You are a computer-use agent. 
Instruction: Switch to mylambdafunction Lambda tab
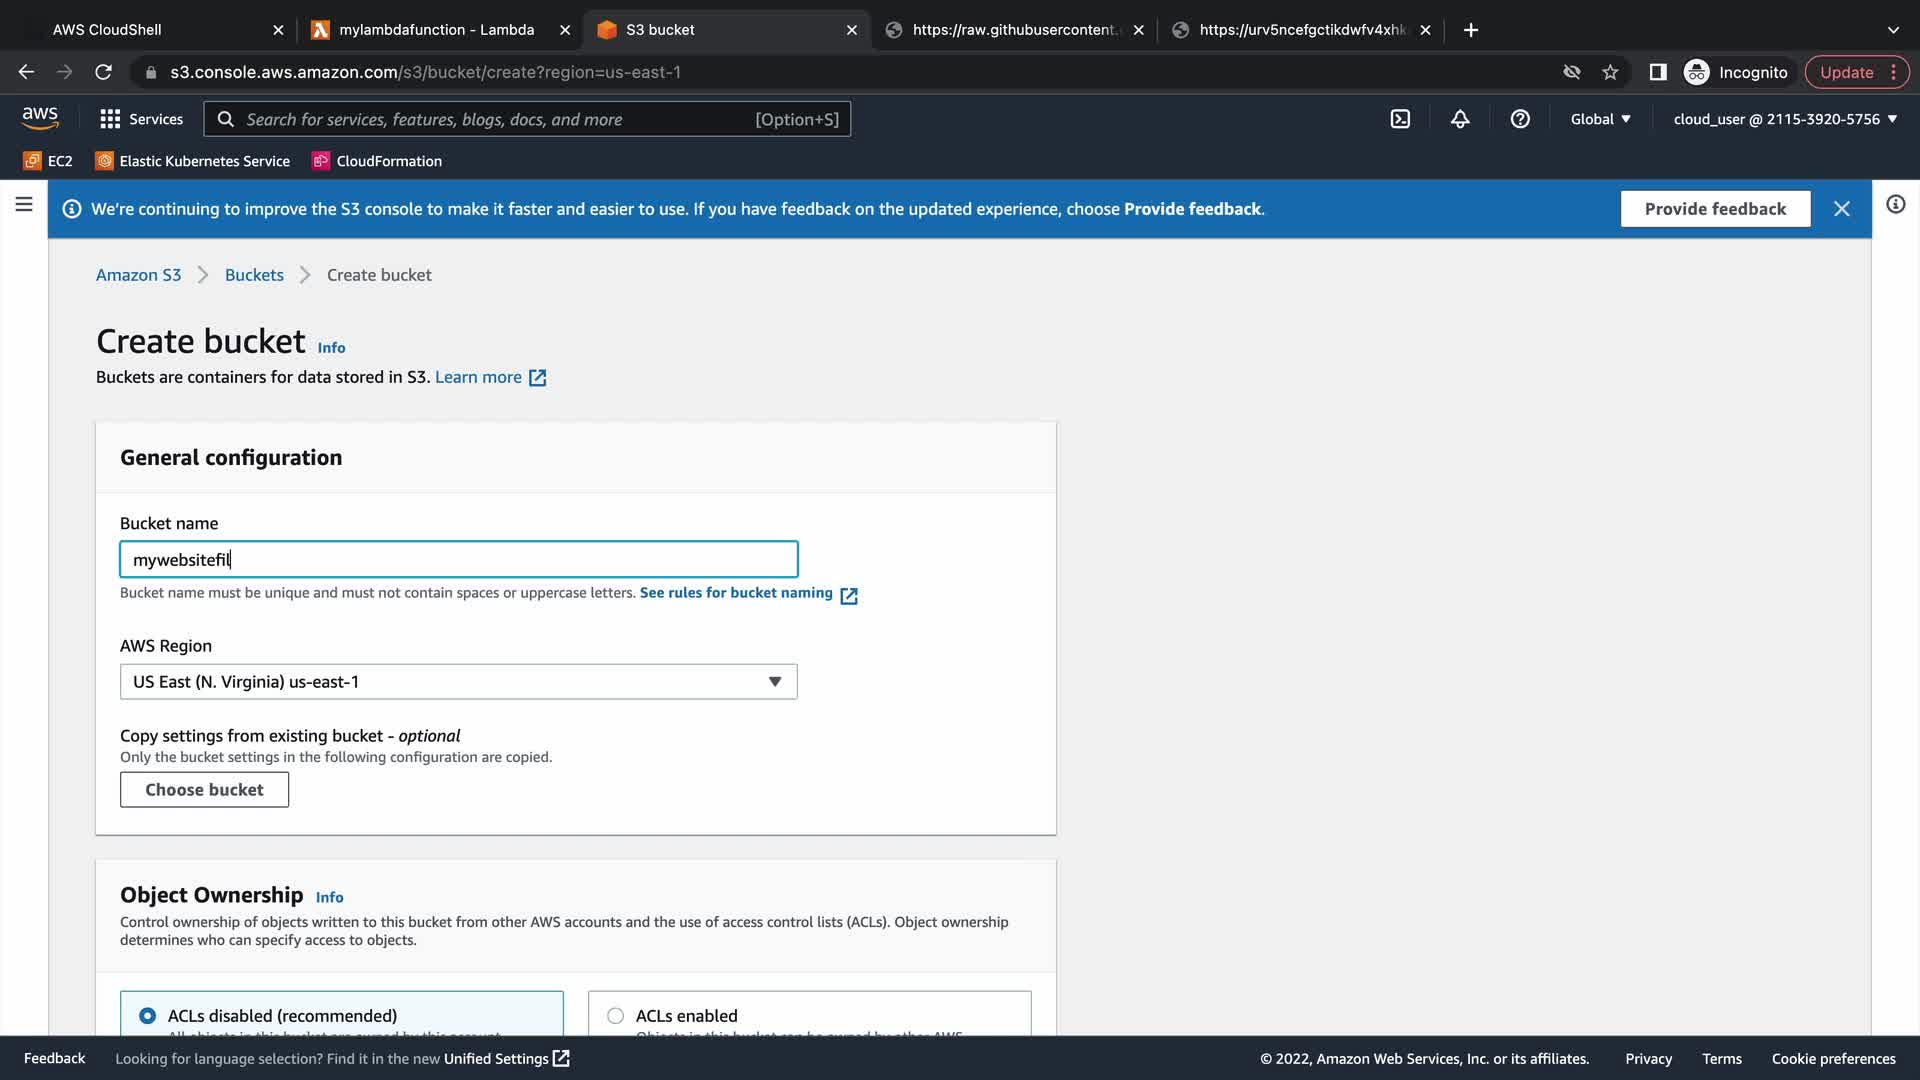coord(436,30)
